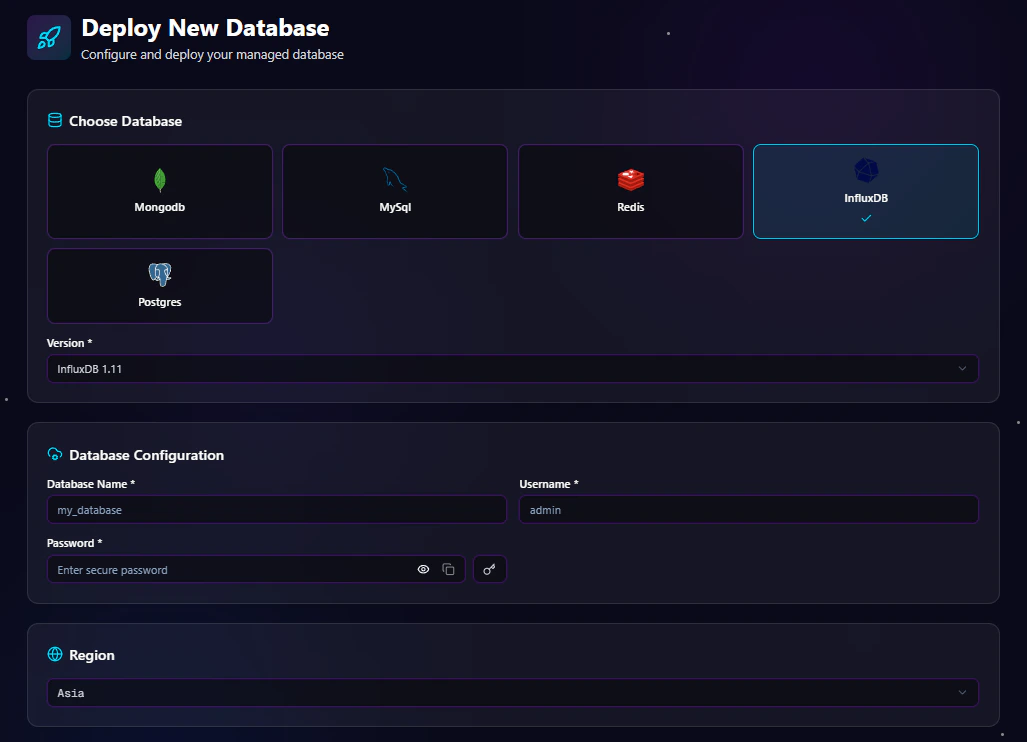Select the InfluxDB database card

866,191
